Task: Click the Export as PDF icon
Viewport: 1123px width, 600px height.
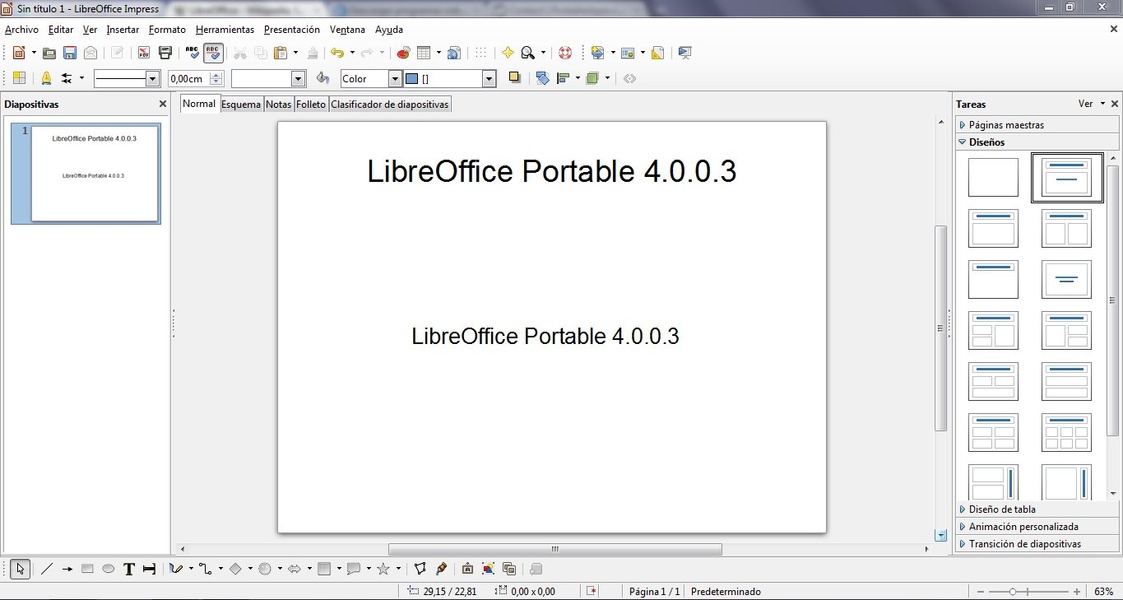Action: click(144, 53)
